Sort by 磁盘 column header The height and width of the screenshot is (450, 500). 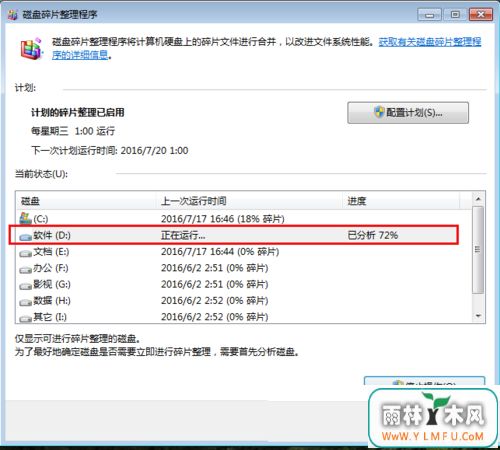coord(86,201)
